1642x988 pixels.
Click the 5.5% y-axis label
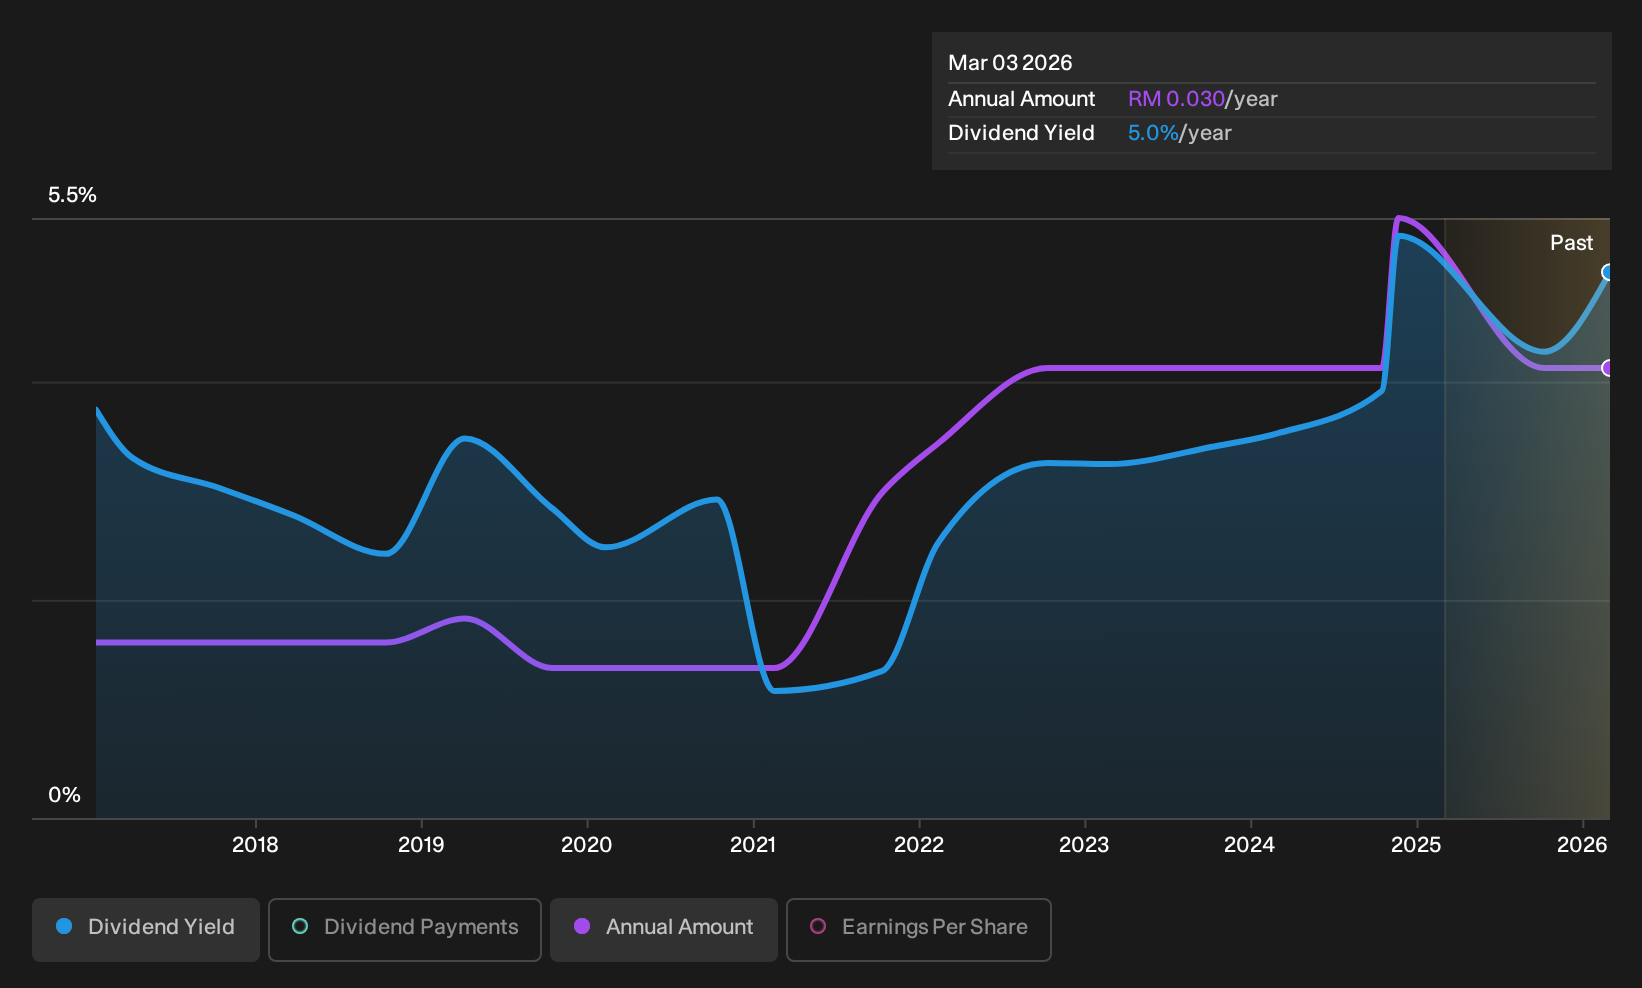tap(72, 195)
